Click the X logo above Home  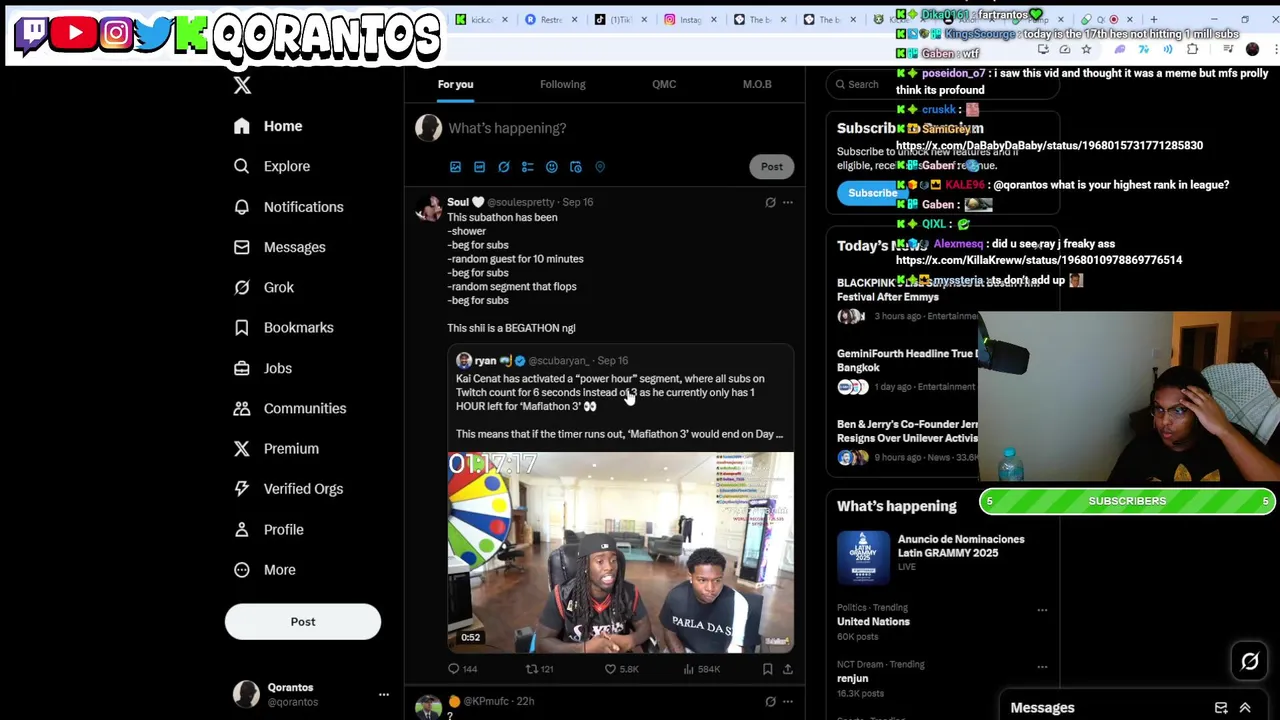click(242, 86)
